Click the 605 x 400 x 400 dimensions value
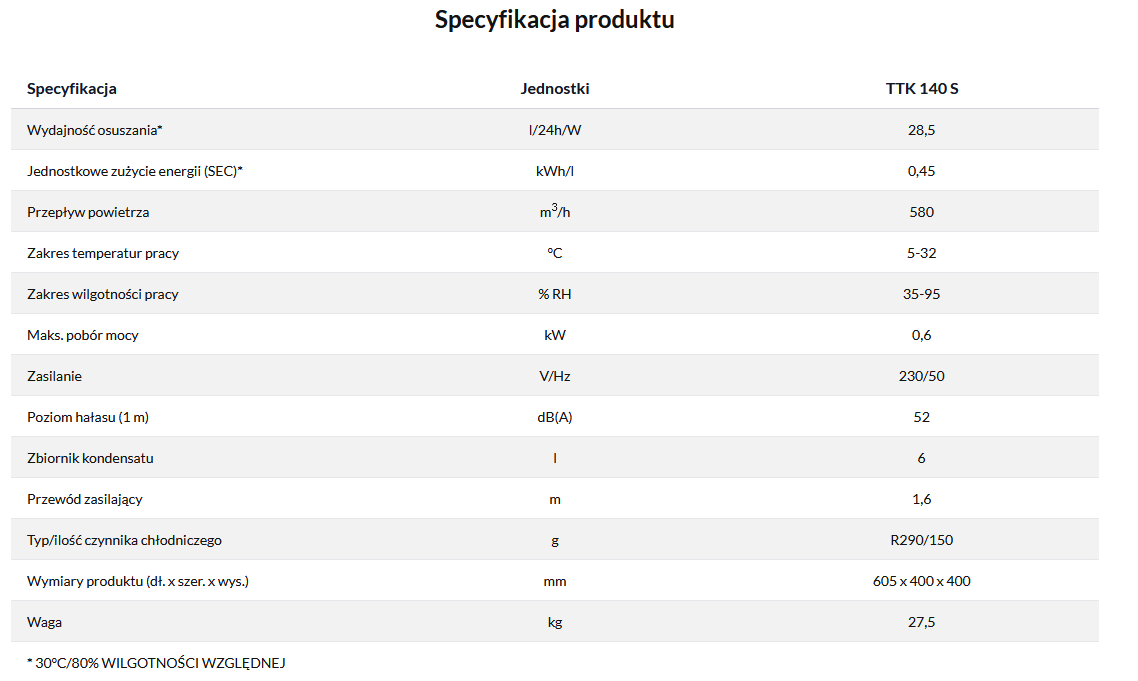The width and height of the screenshot is (1138, 681). [x=921, y=581]
